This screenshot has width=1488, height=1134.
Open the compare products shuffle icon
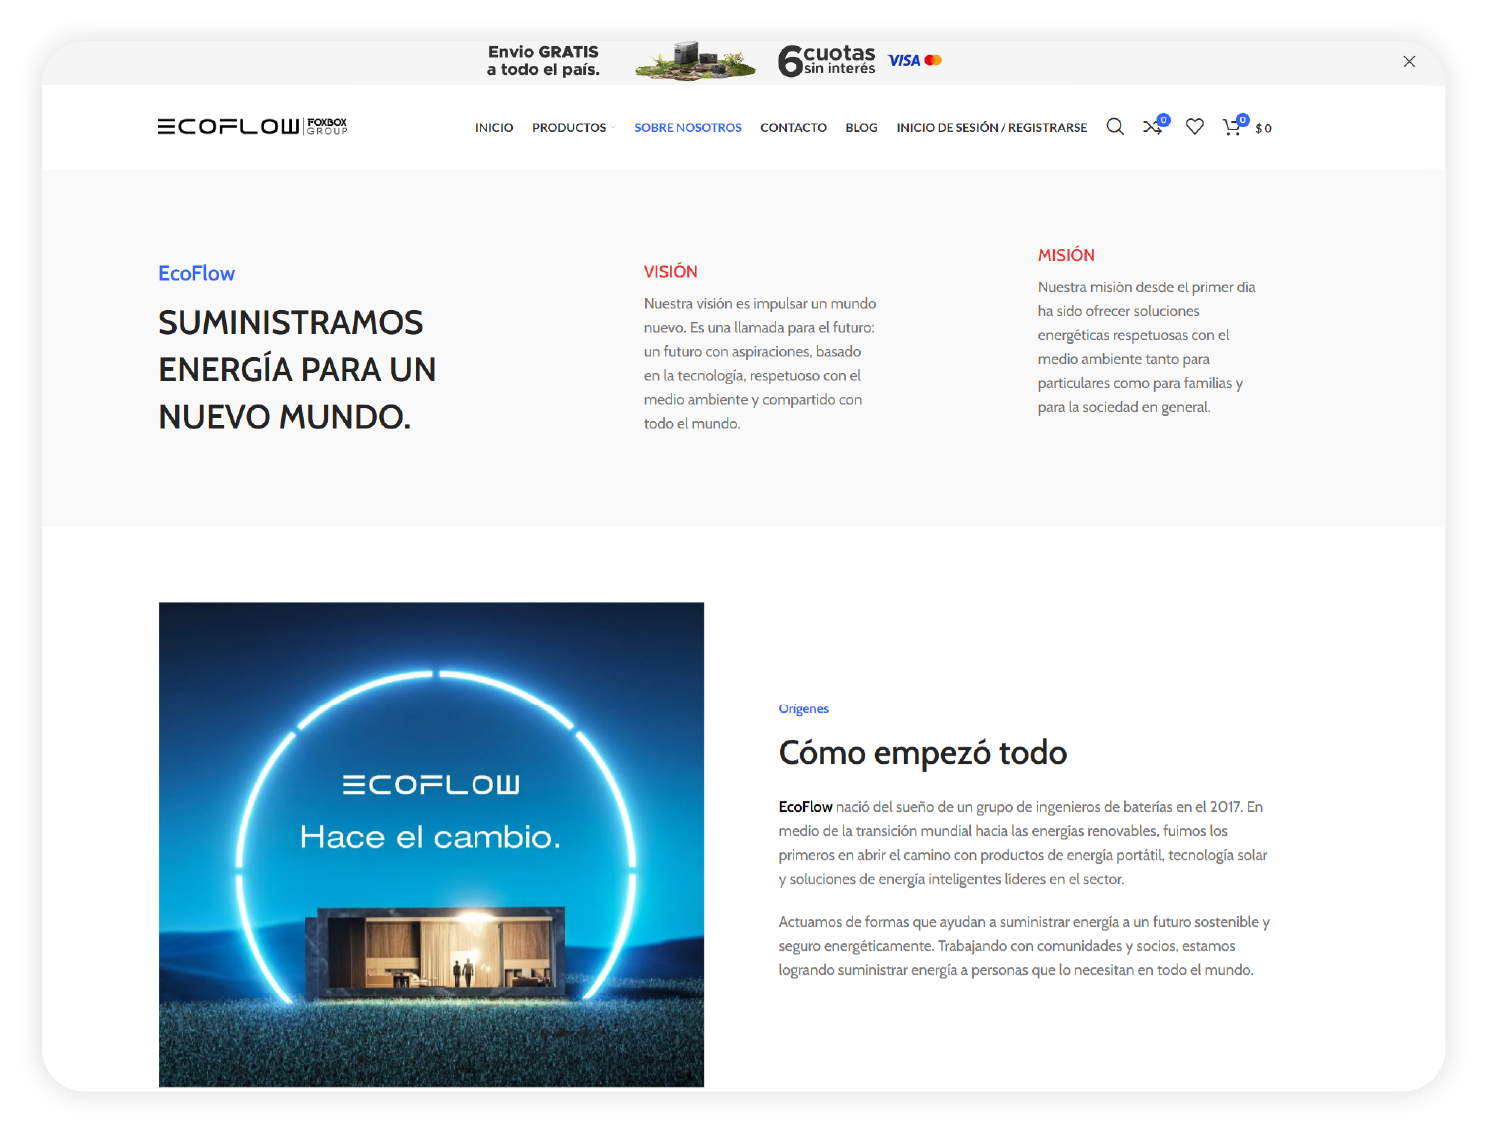1153,127
